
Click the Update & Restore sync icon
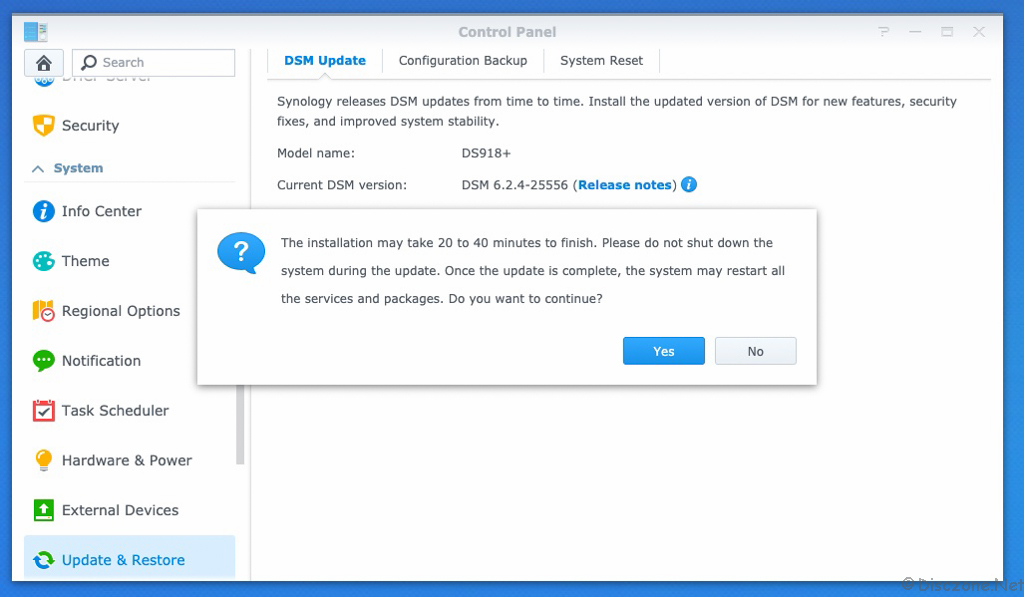44,560
